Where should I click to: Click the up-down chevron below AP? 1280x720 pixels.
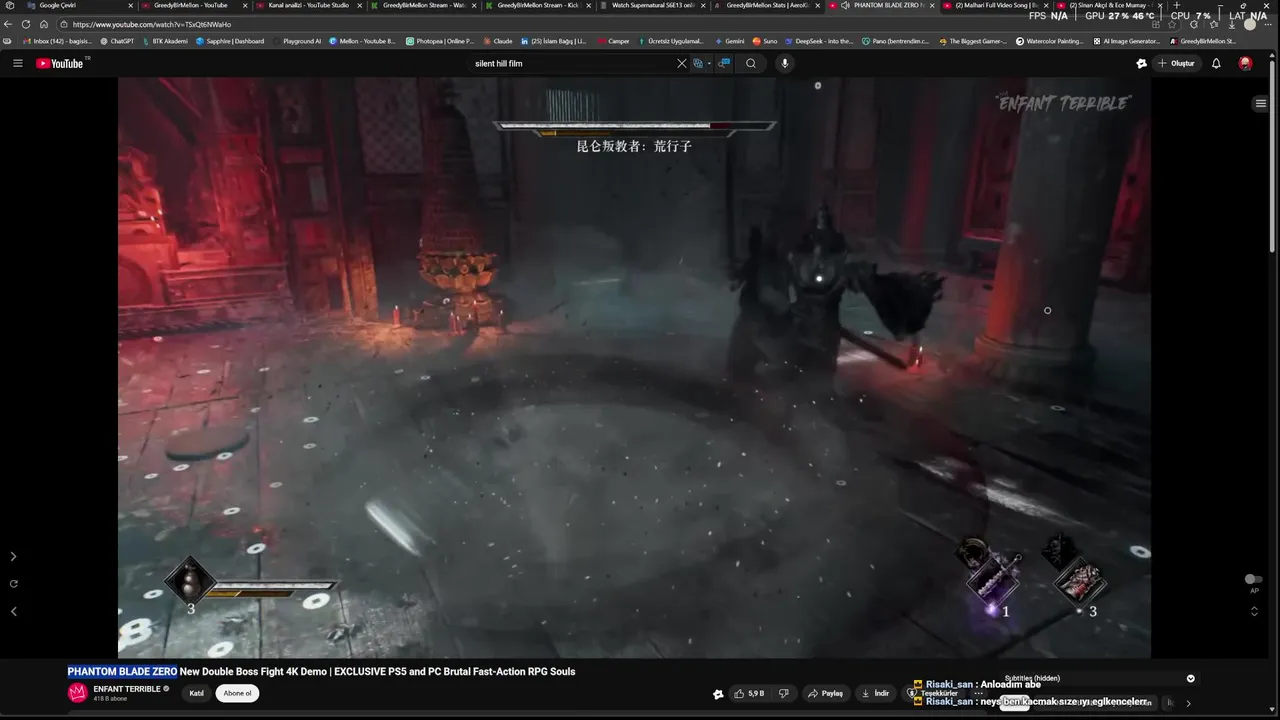[1254, 611]
